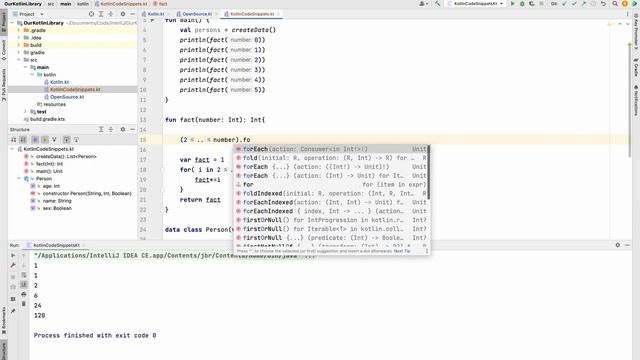Image resolution: width=640 pixels, height=360 pixels.
Task: Toggle autoscroll from source in Structure toolbar
Action: 76,140
